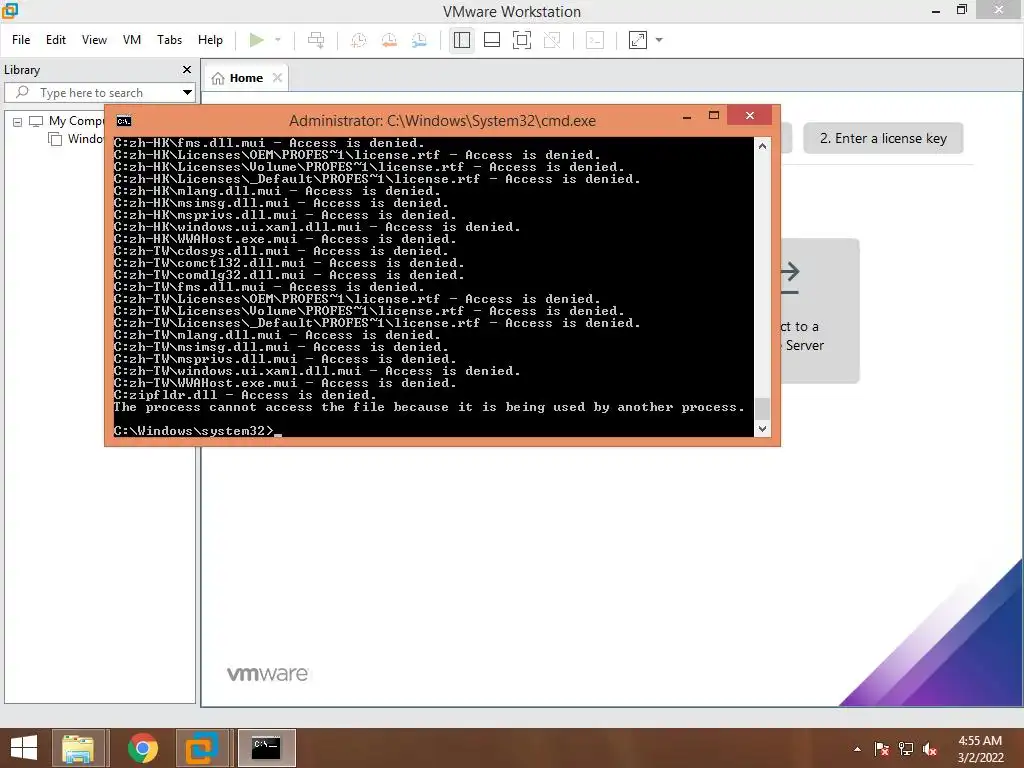Toggle the Show Library sidebar icon
The width and height of the screenshot is (1024, 768).
tap(462, 40)
